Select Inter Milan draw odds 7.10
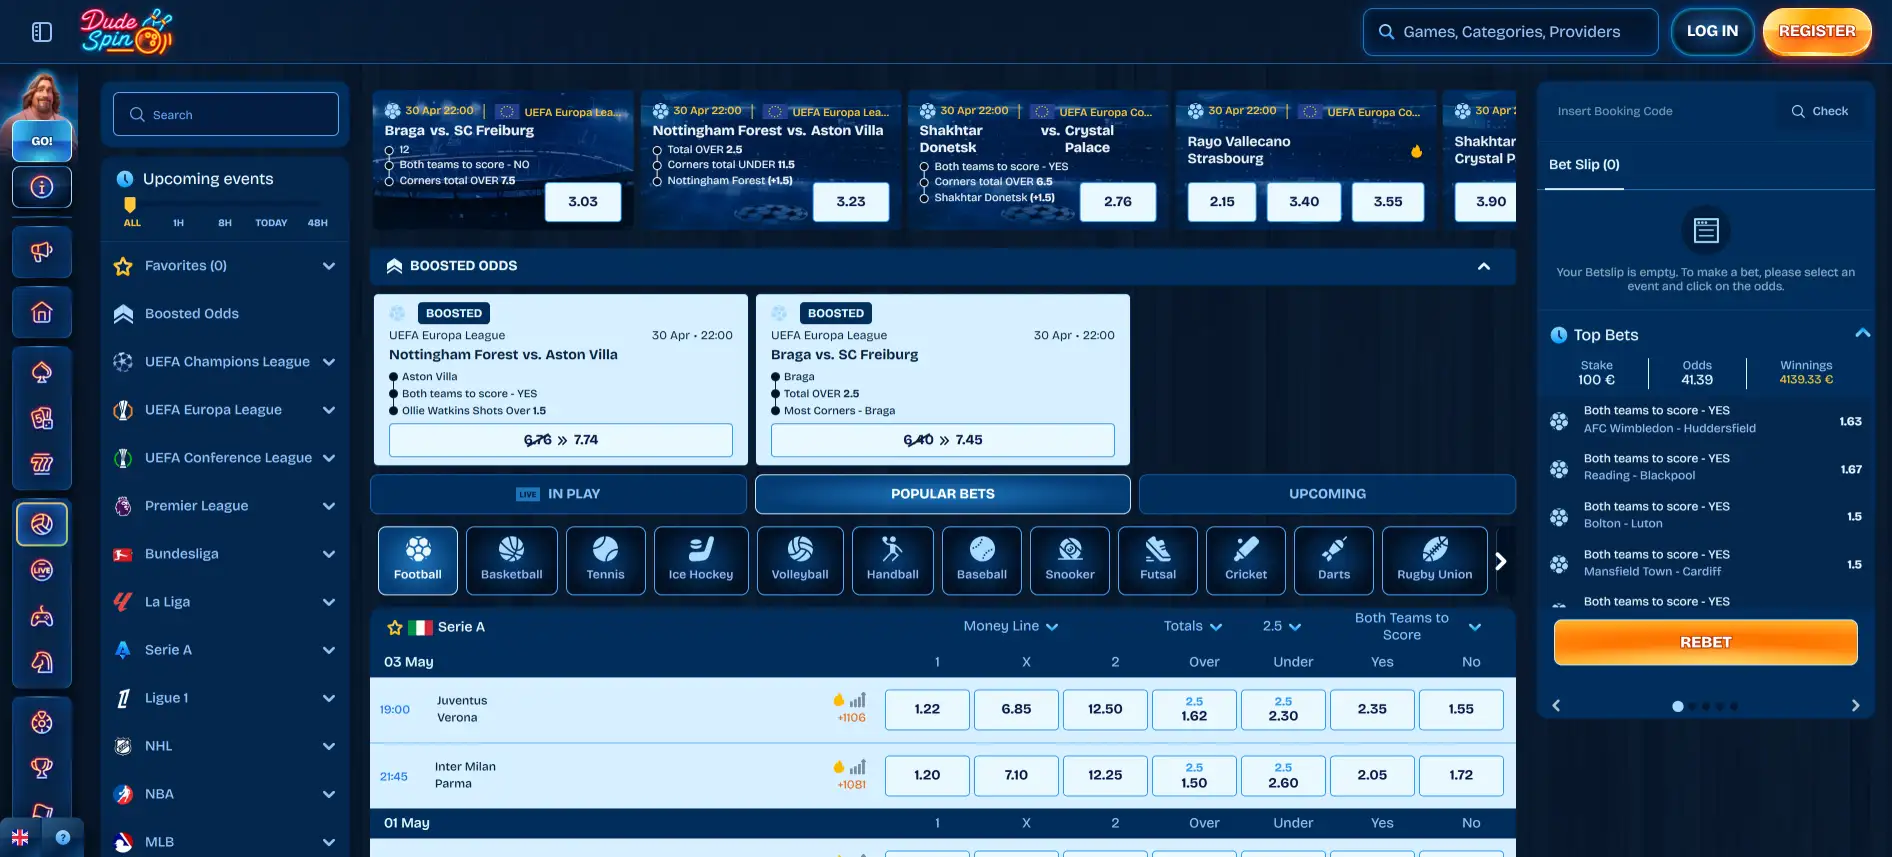The image size is (1892, 857). point(1016,775)
